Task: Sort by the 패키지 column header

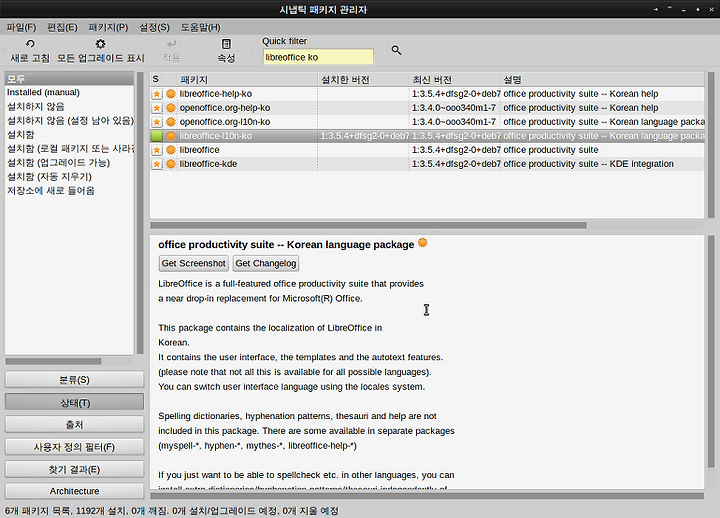Action: pyautogui.click(x=247, y=79)
